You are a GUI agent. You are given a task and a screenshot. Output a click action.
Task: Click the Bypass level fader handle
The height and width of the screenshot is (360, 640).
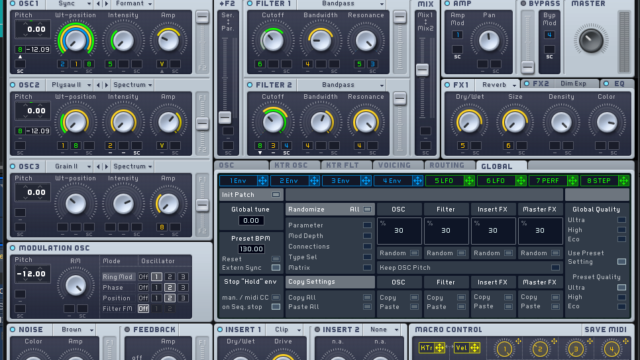pos(527,67)
